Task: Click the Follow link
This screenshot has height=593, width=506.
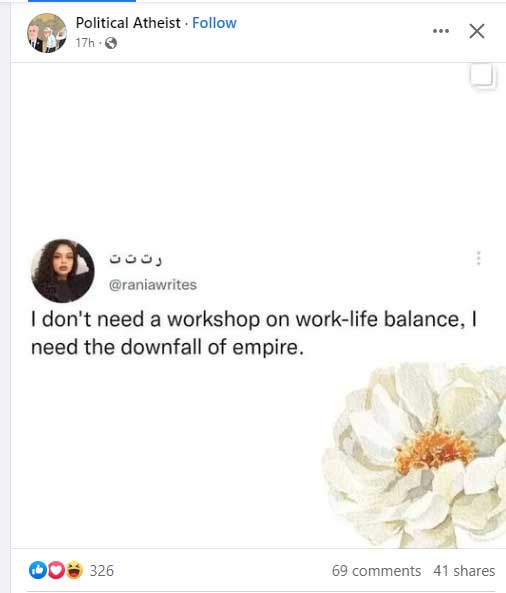Action: tap(214, 23)
